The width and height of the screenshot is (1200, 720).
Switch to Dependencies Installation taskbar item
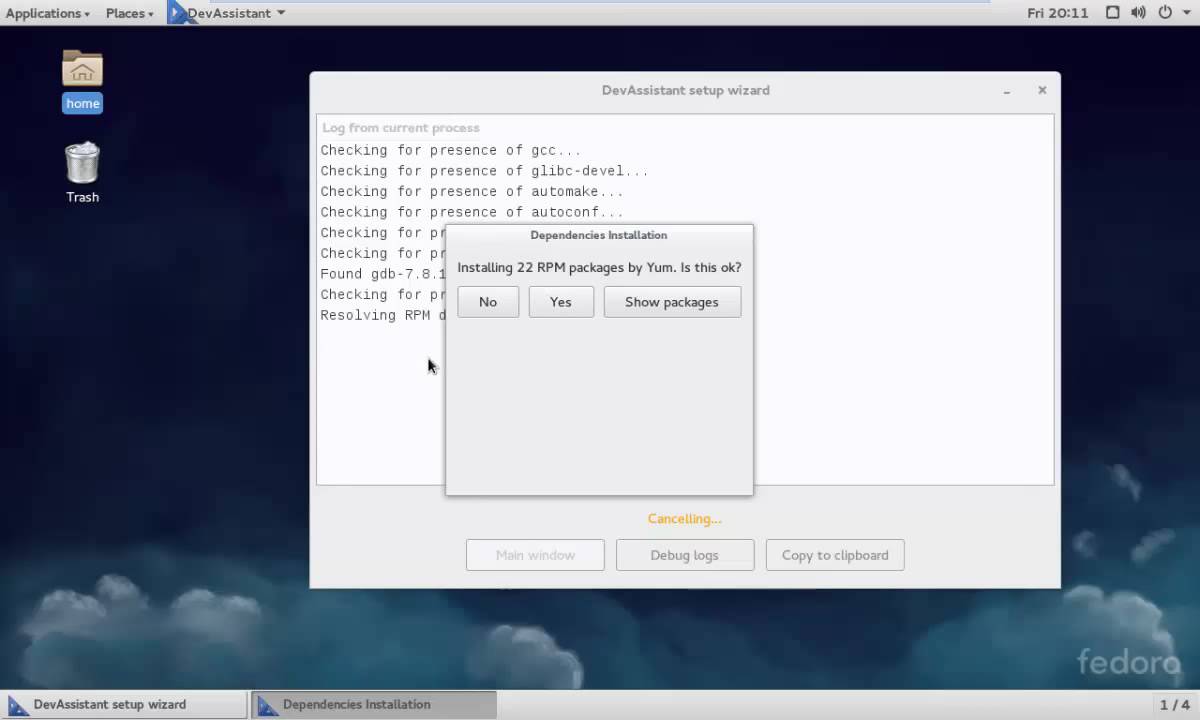[374, 704]
